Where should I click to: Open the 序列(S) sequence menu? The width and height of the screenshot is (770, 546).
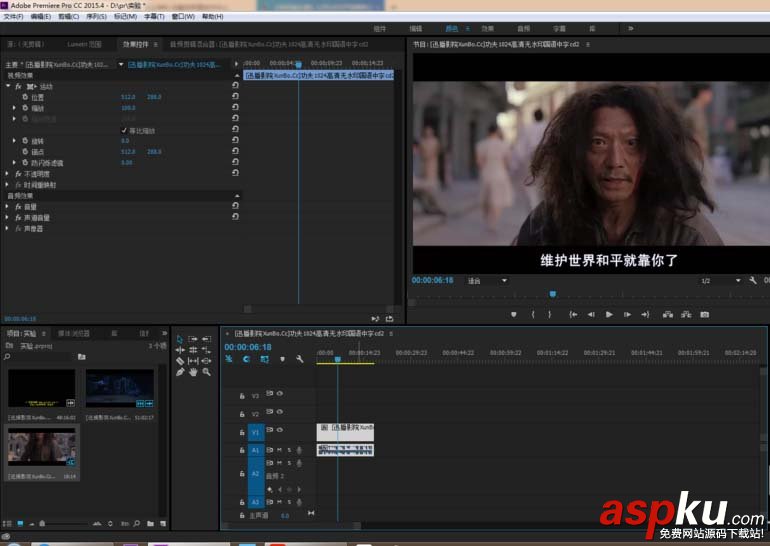96,17
